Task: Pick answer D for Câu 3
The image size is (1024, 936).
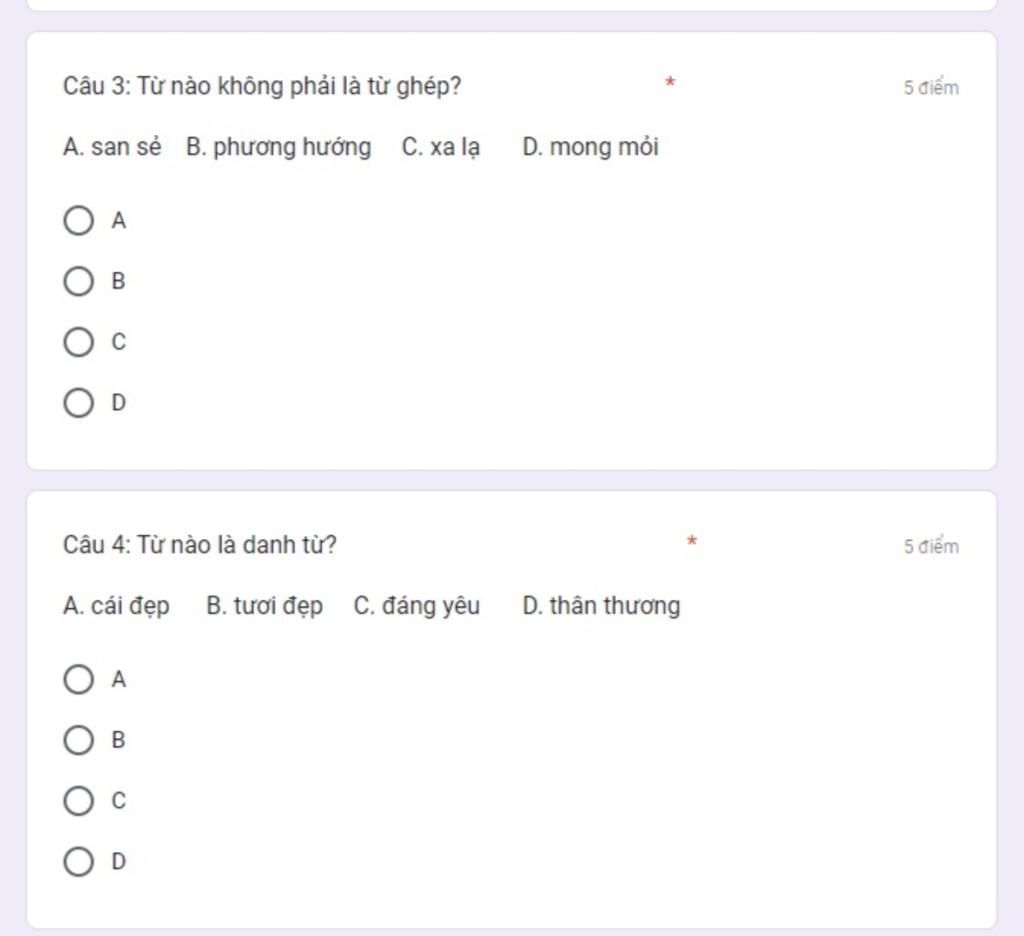Action: coord(78,402)
